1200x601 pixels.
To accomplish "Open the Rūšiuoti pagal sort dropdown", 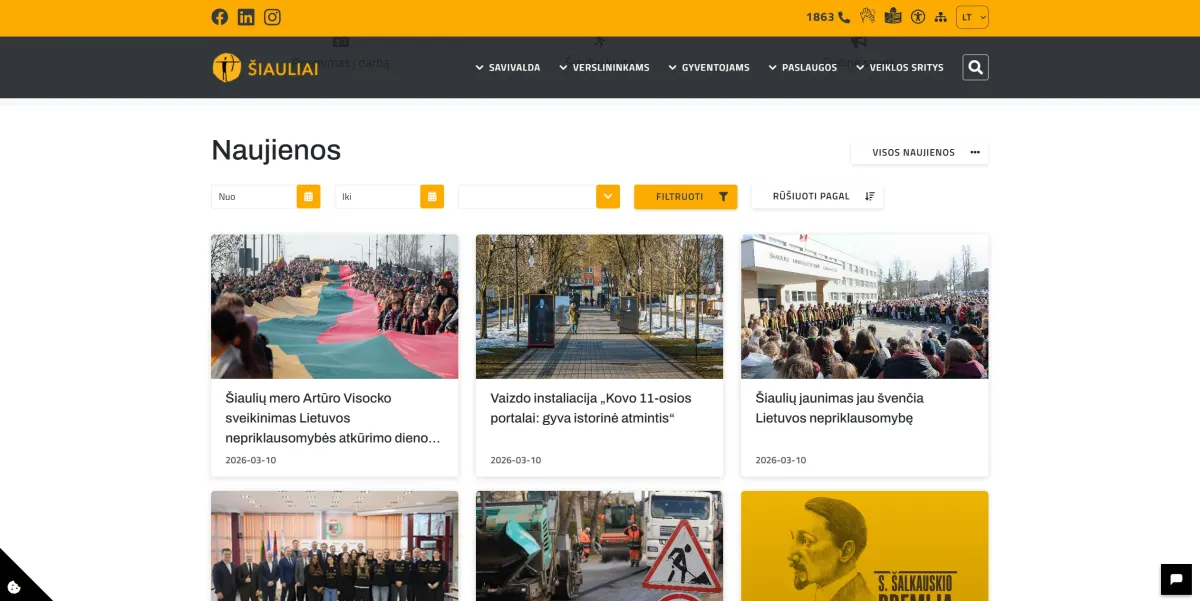I will point(817,197).
